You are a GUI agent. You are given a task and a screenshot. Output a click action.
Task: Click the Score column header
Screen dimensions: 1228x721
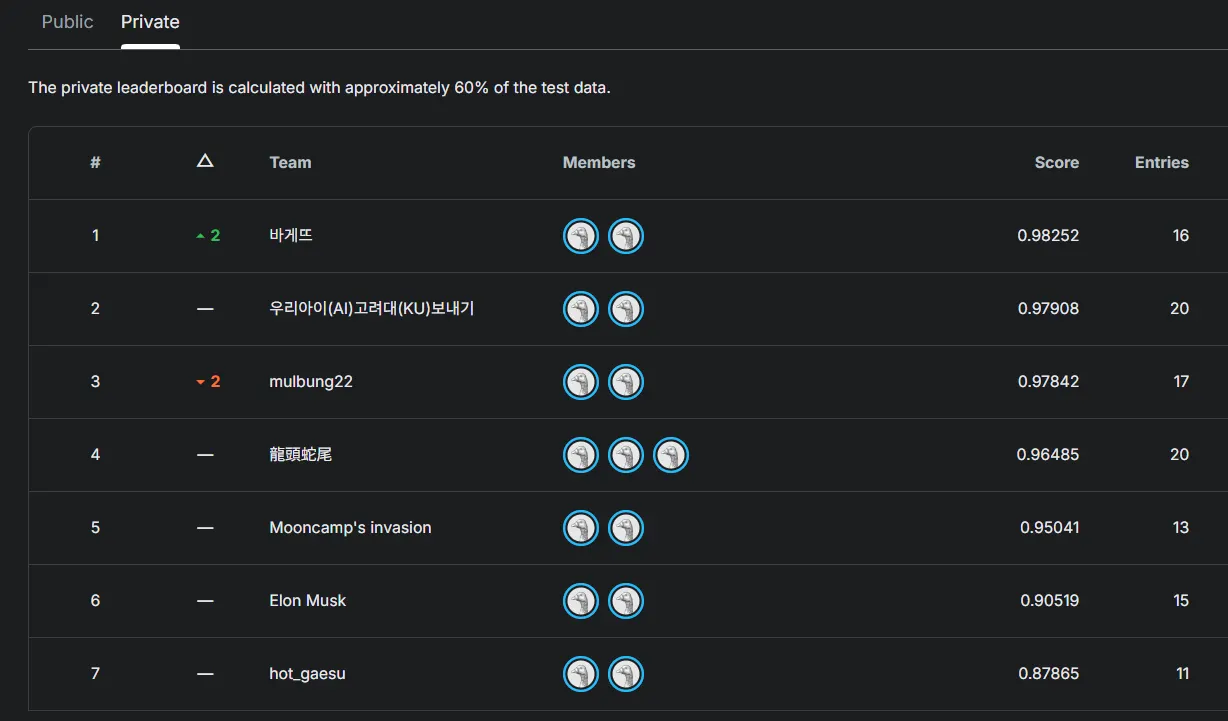pyautogui.click(x=1056, y=162)
